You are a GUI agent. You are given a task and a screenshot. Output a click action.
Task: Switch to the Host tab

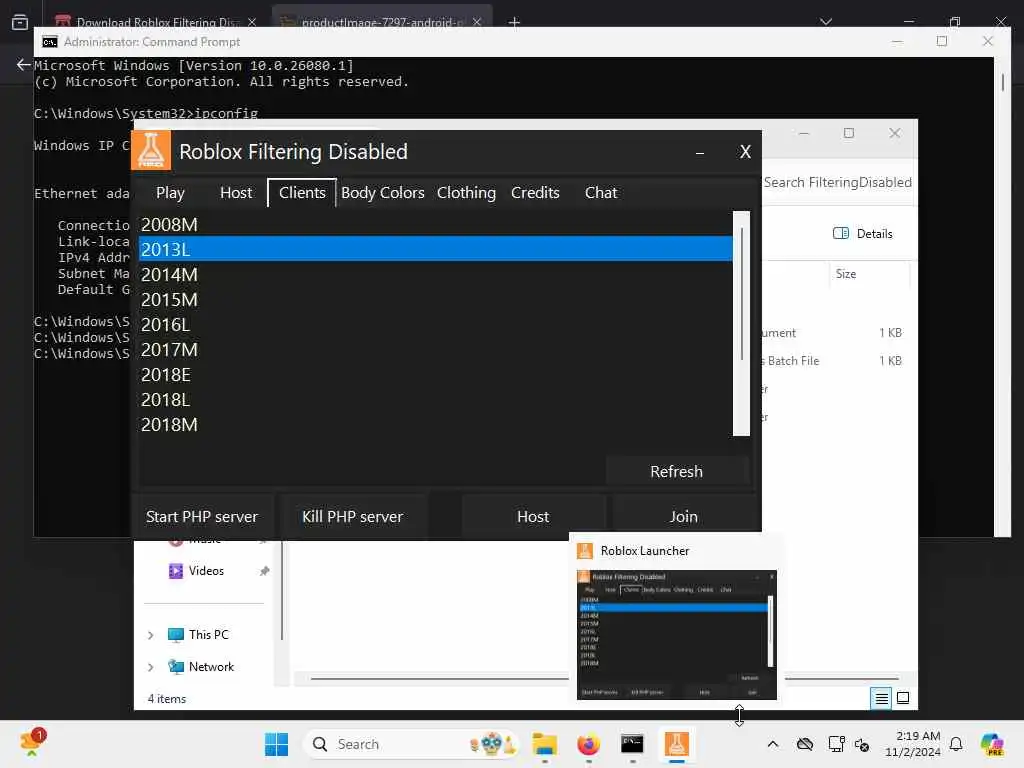236,193
